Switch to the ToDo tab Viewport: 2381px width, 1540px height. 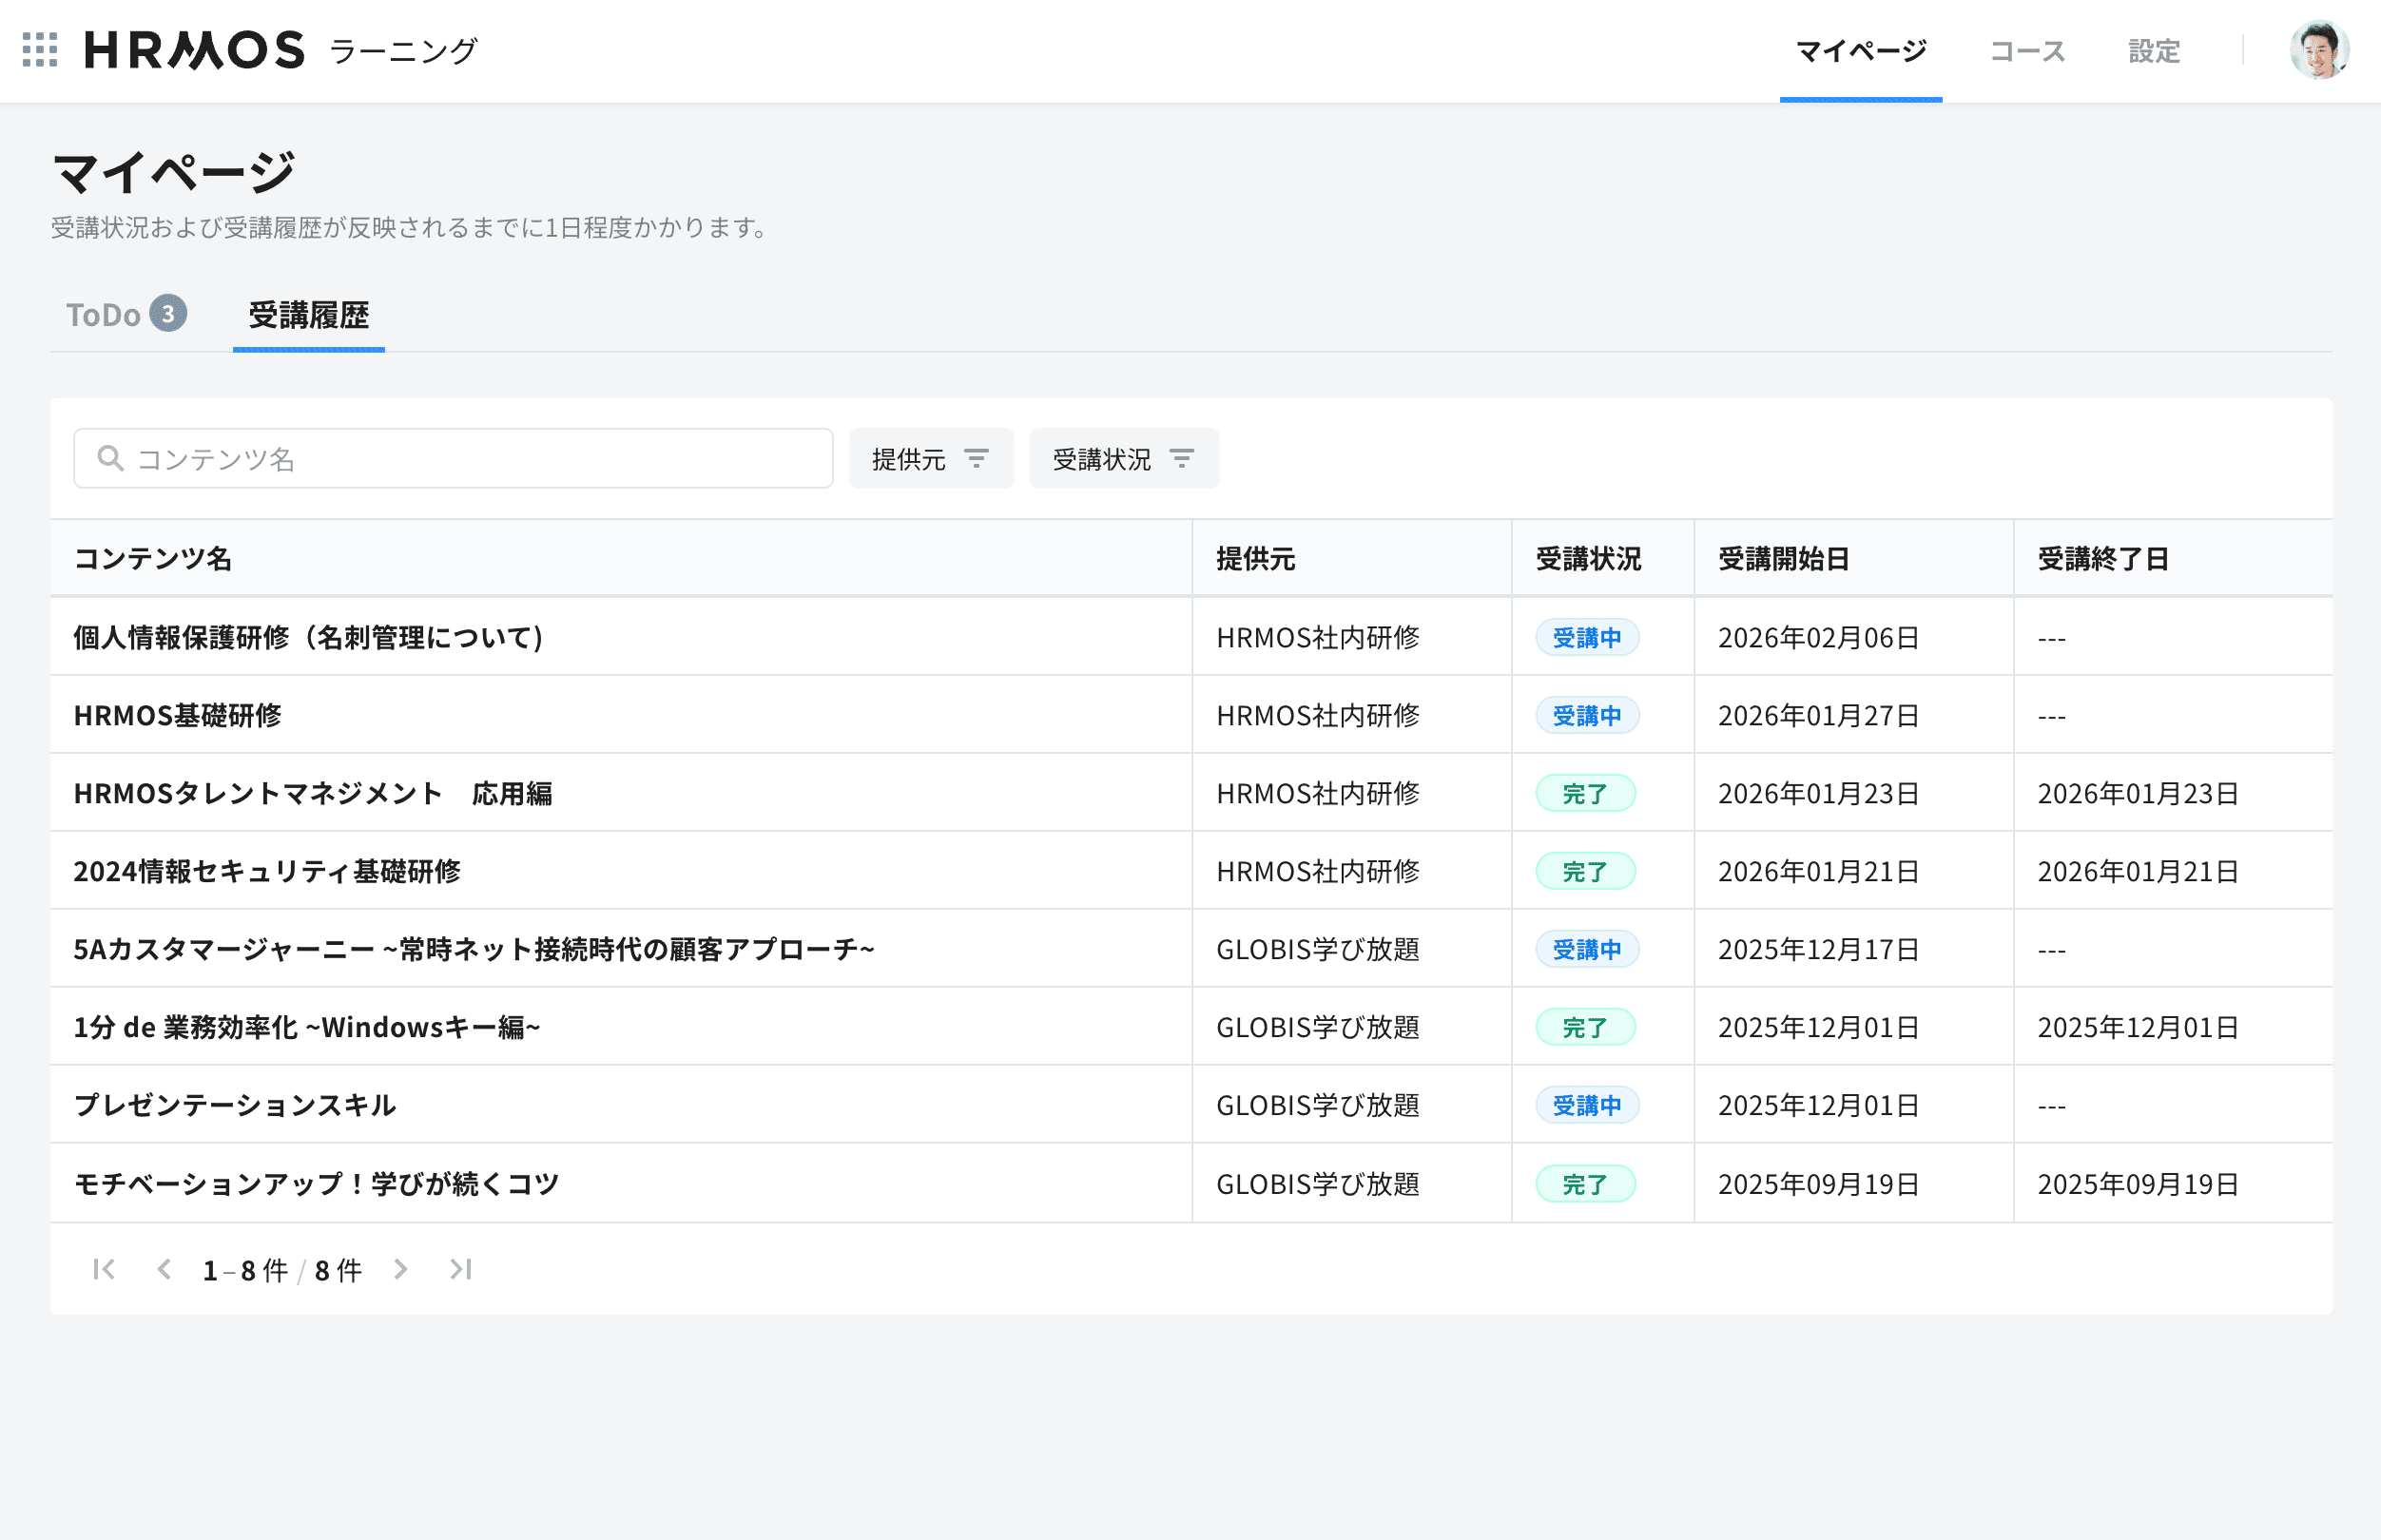coord(125,315)
